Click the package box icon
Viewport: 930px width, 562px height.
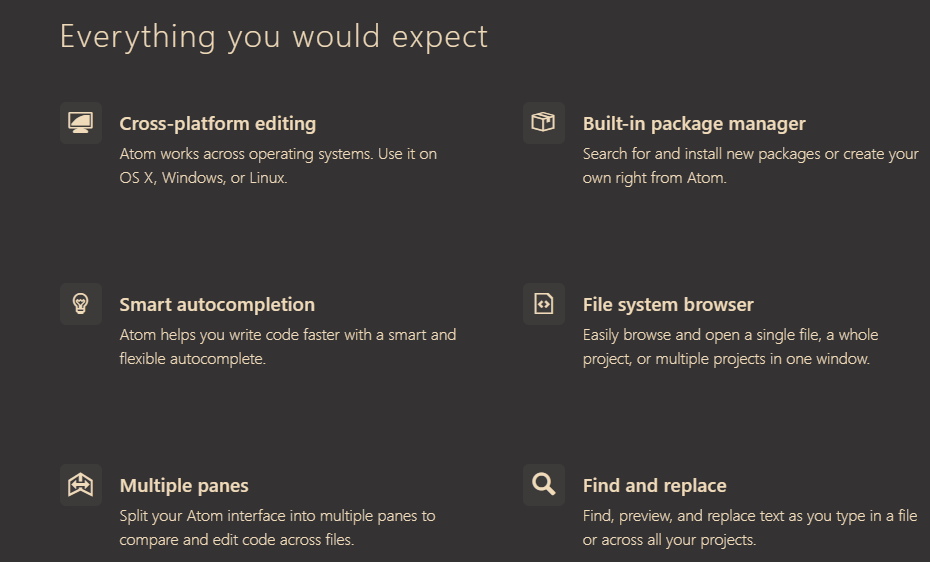pos(543,123)
